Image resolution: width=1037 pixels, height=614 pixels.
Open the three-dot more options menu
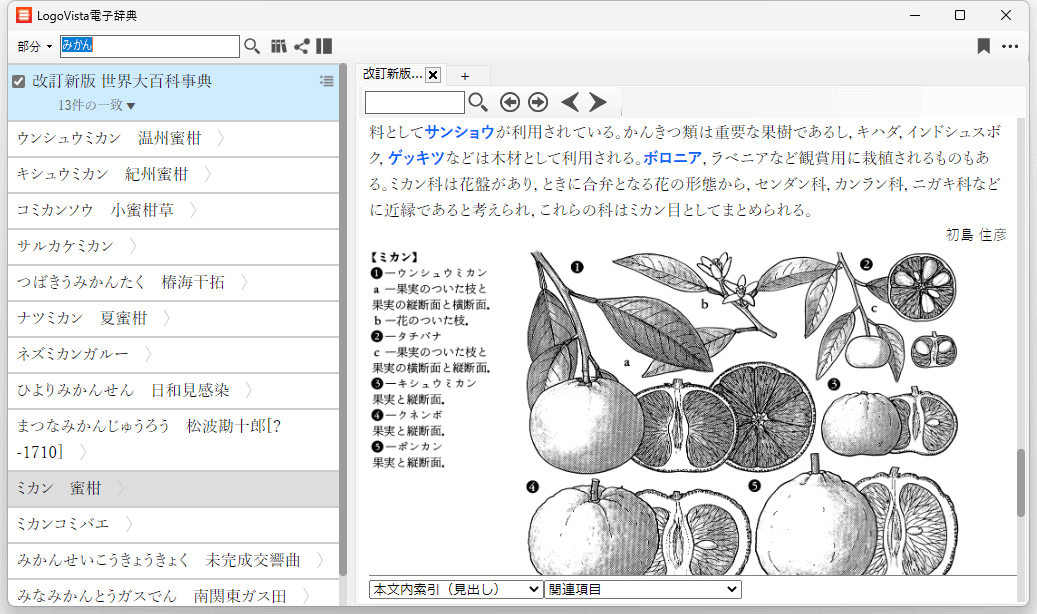click(x=1010, y=46)
